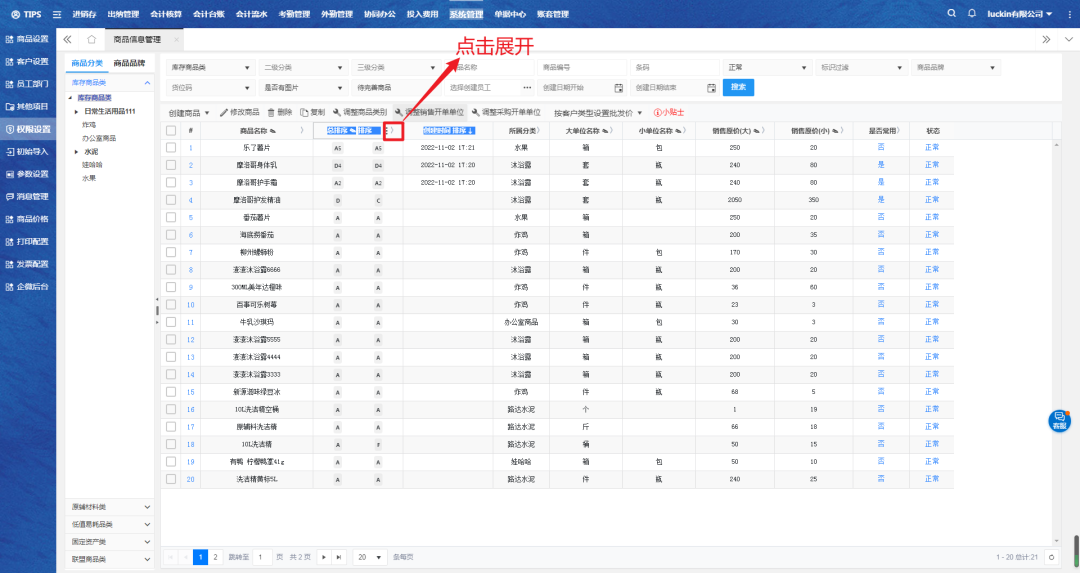
Task: Open the 系统管理 top menu
Action: point(465,14)
